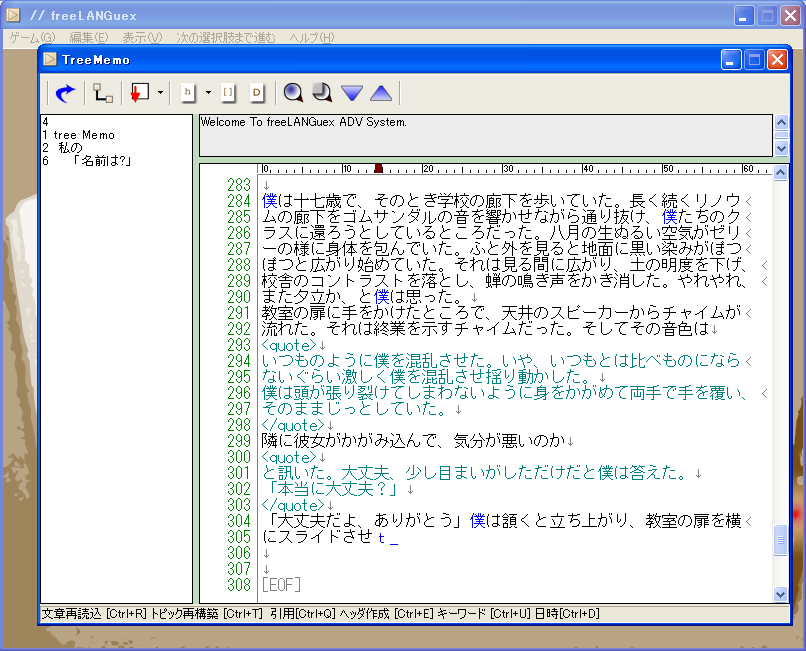
Task: Click the tree structure toolbar icon
Action: coord(103,93)
